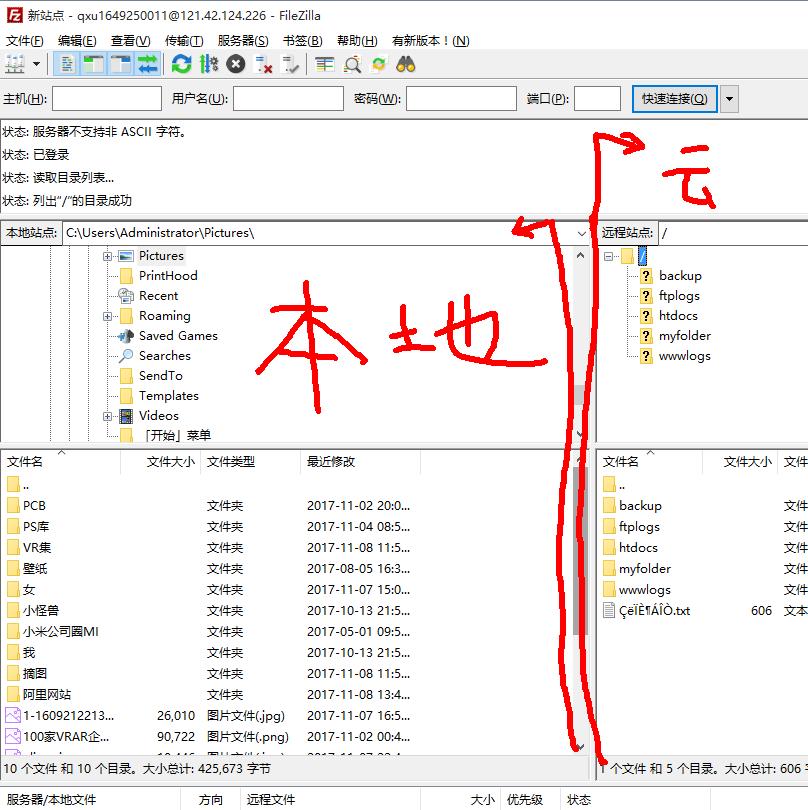Refresh the file and folder lists

(181, 65)
